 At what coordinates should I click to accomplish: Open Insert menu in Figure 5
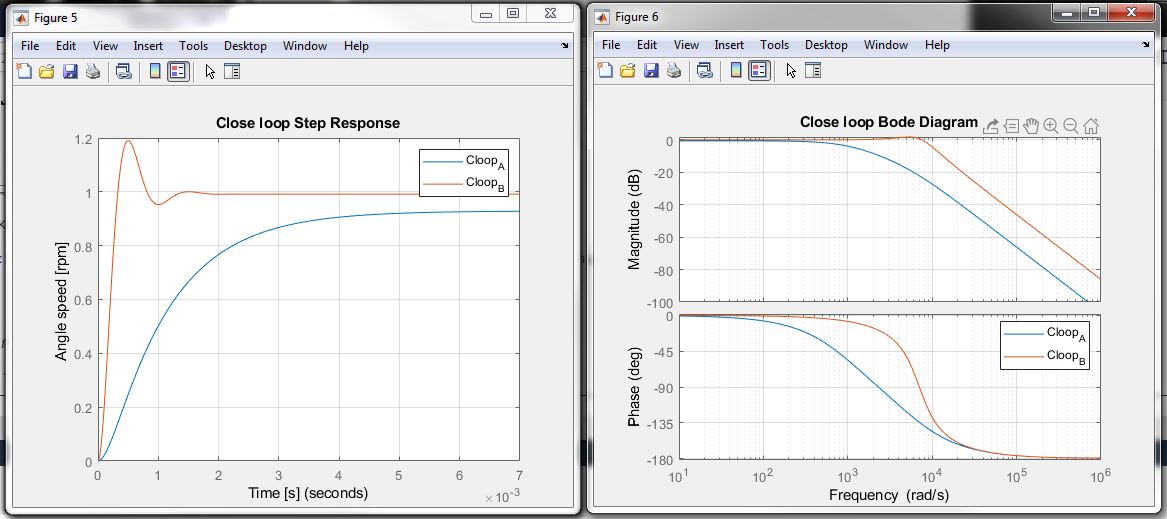[x=148, y=46]
